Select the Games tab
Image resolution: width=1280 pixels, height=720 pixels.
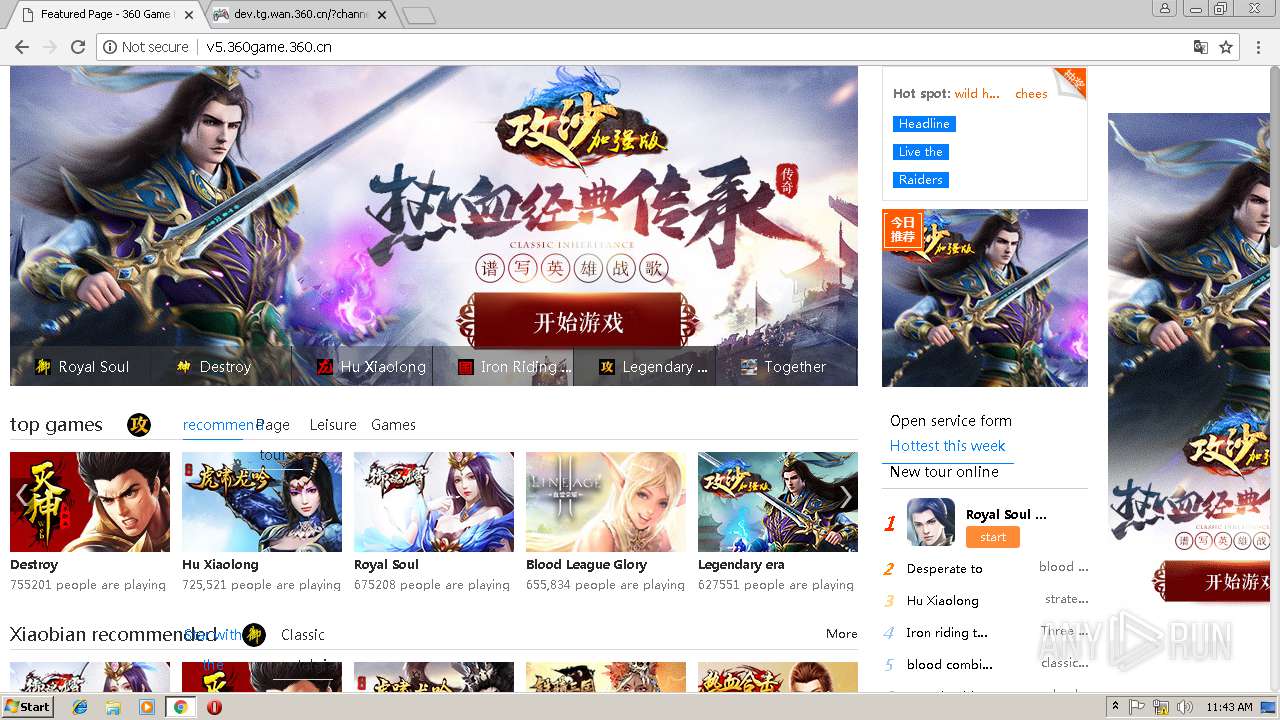tap(393, 425)
